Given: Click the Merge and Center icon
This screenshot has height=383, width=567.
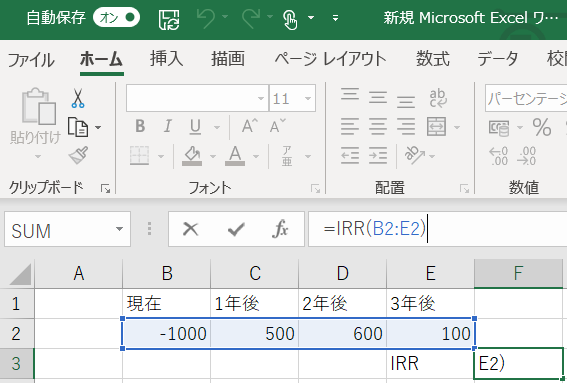Looking at the screenshot, I should coord(436,127).
